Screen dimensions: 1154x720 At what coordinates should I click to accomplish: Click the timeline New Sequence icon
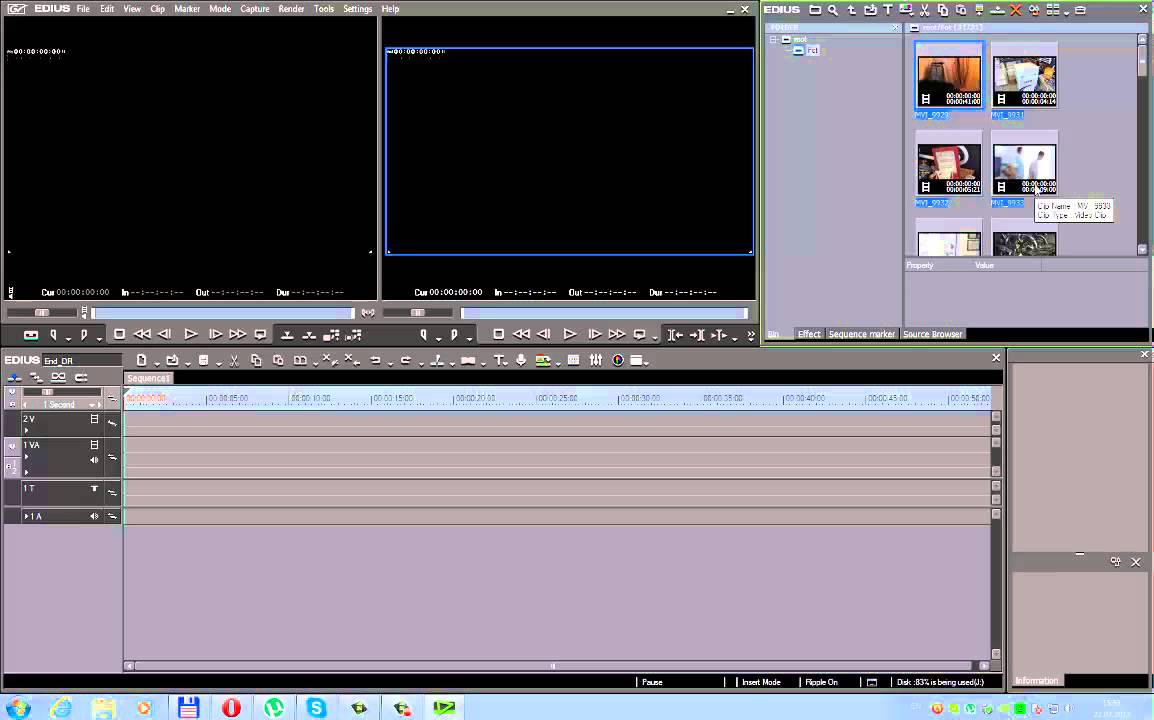(141, 360)
